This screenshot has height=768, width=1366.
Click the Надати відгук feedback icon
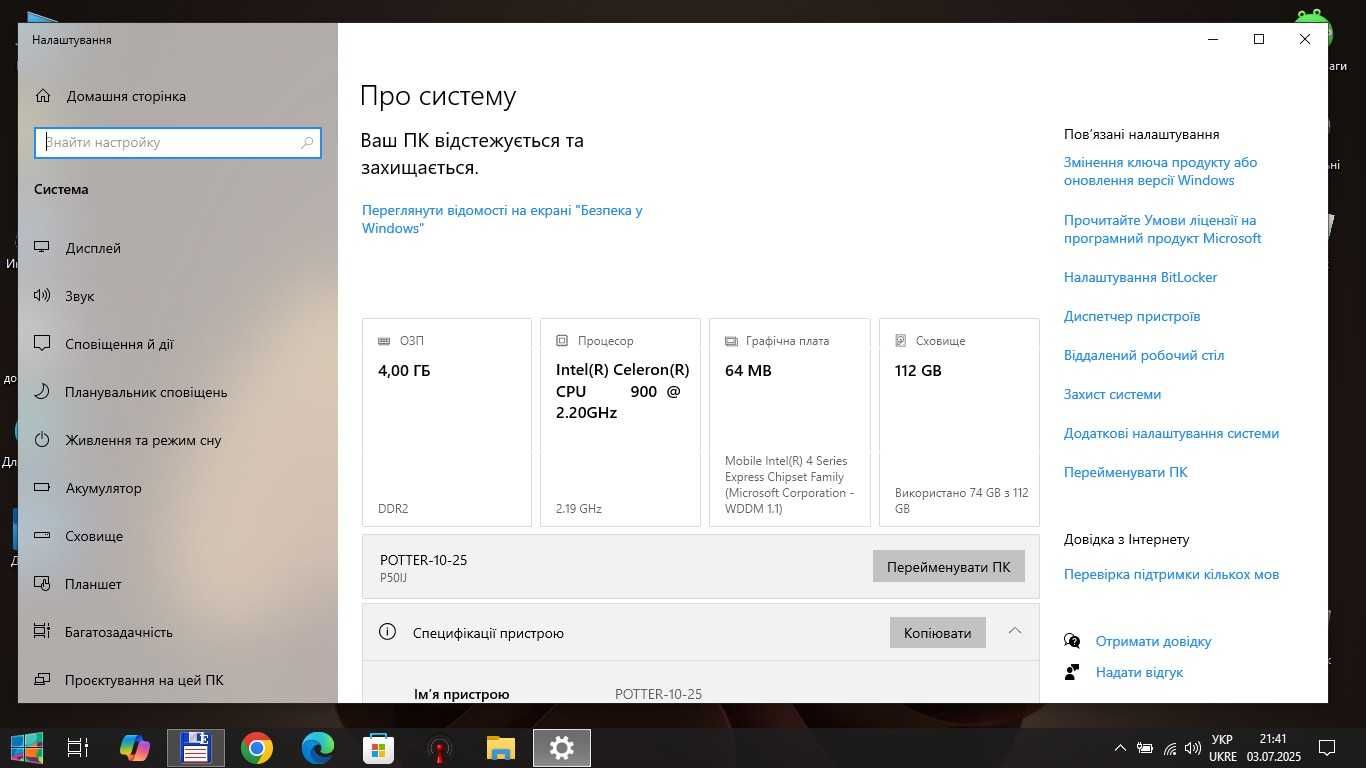[x=1072, y=672]
